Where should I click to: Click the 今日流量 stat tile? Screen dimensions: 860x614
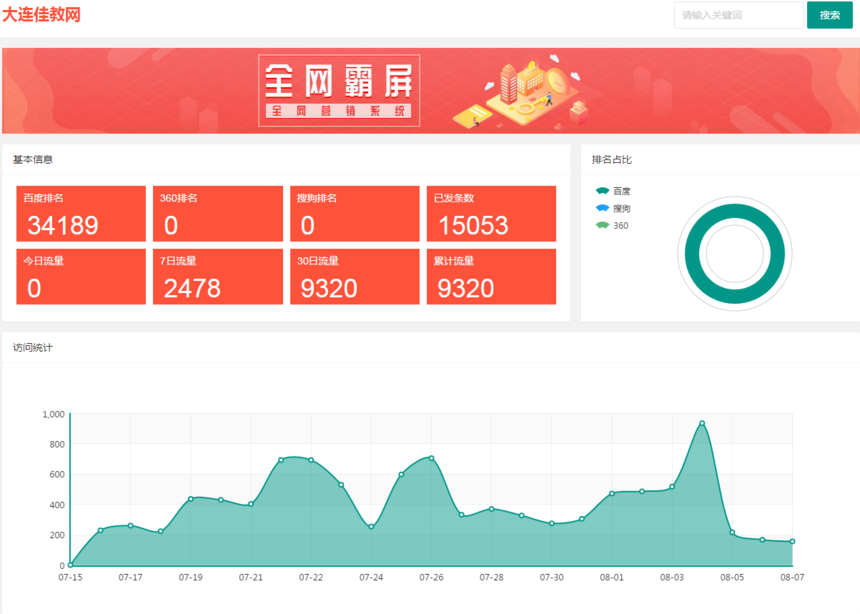pos(81,277)
